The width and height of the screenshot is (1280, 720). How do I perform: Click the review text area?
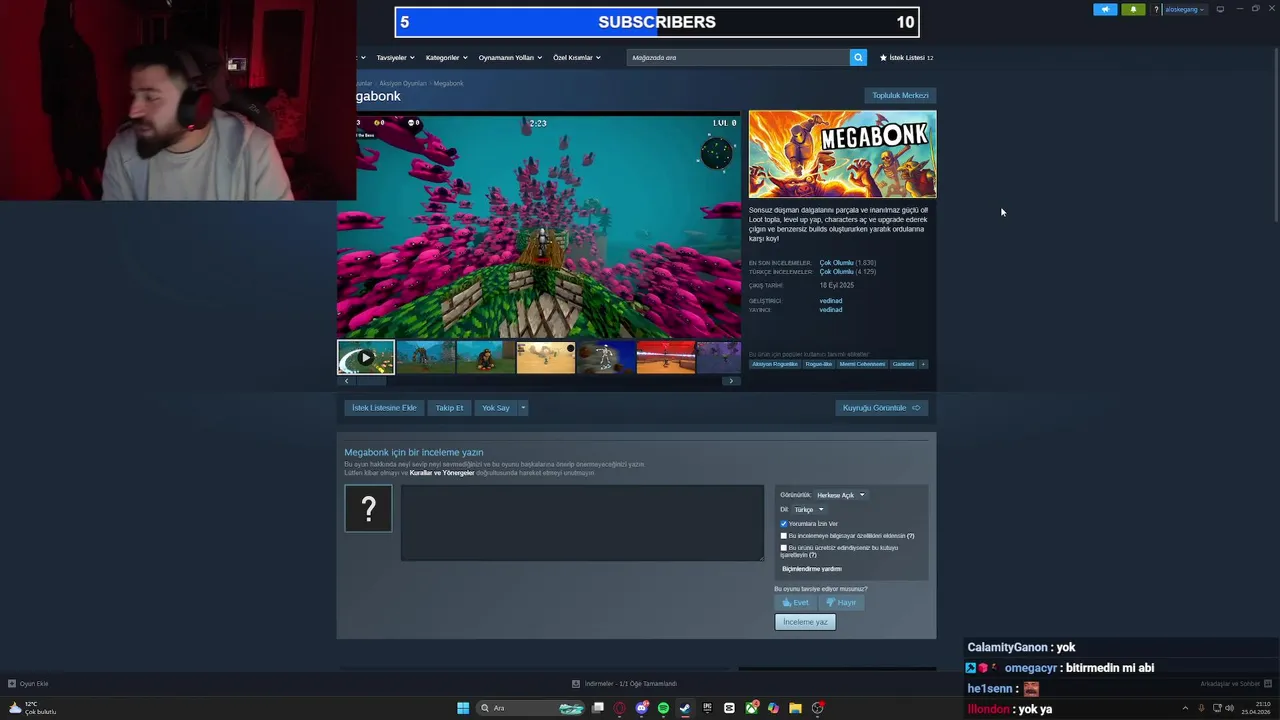pyautogui.click(x=582, y=523)
